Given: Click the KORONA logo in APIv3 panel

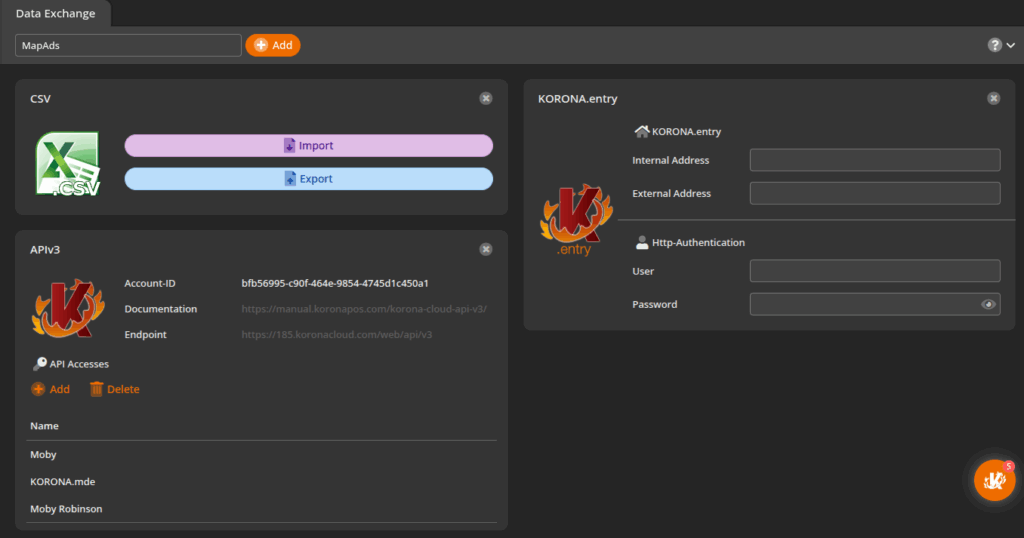Looking at the screenshot, I should (68, 308).
